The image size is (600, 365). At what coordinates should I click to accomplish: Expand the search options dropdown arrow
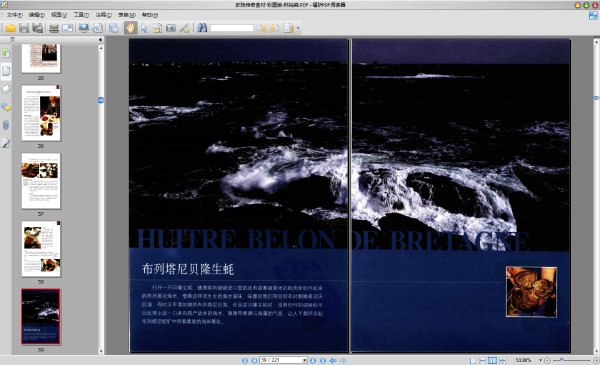coord(298,28)
